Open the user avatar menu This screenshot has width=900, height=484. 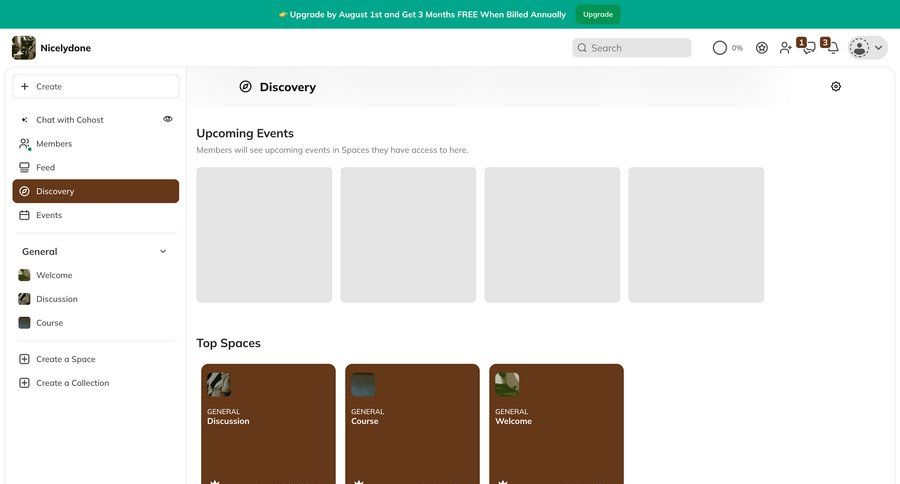coord(867,48)
